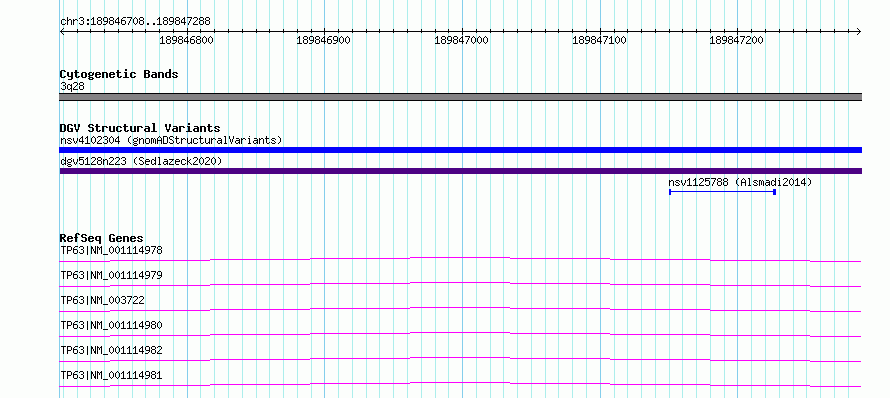Viewport: 890px width, 398px height.
Task: Open TP63|NM_001114982 transcript label
Action: pos(111,350)
